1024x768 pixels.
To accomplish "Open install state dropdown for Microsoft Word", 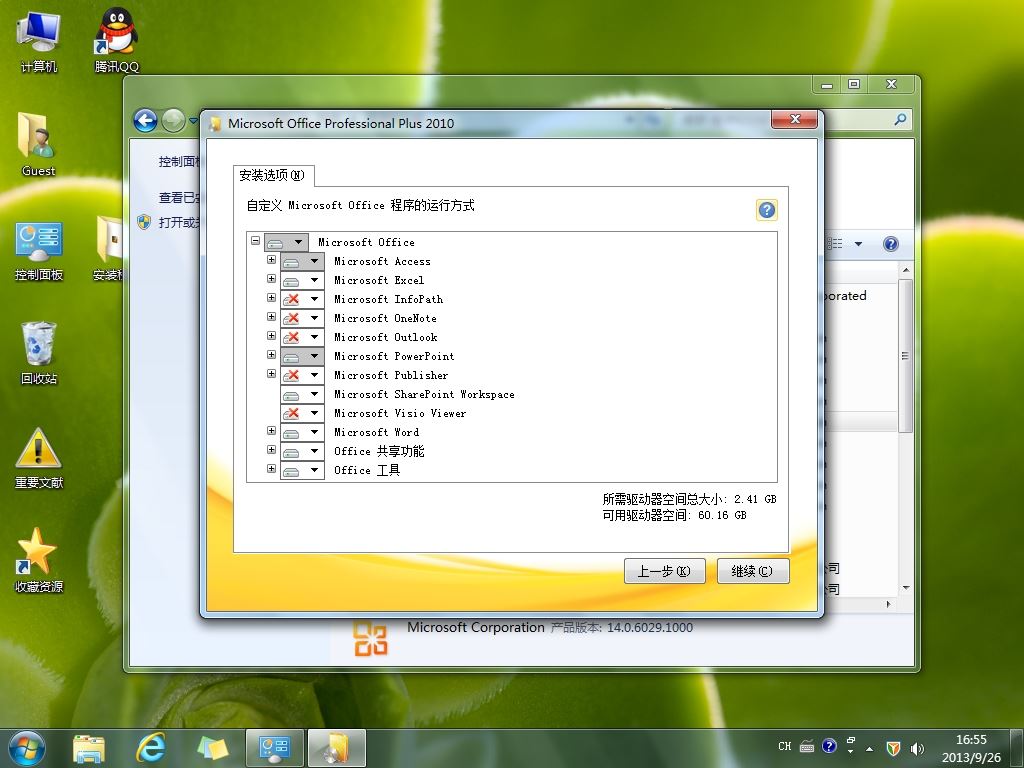I will 302,432.
